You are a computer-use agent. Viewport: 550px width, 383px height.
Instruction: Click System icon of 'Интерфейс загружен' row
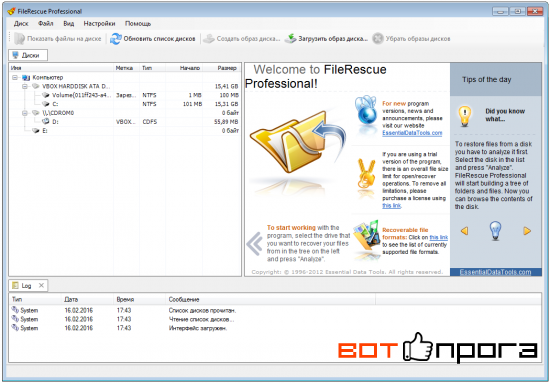(15, 328)
